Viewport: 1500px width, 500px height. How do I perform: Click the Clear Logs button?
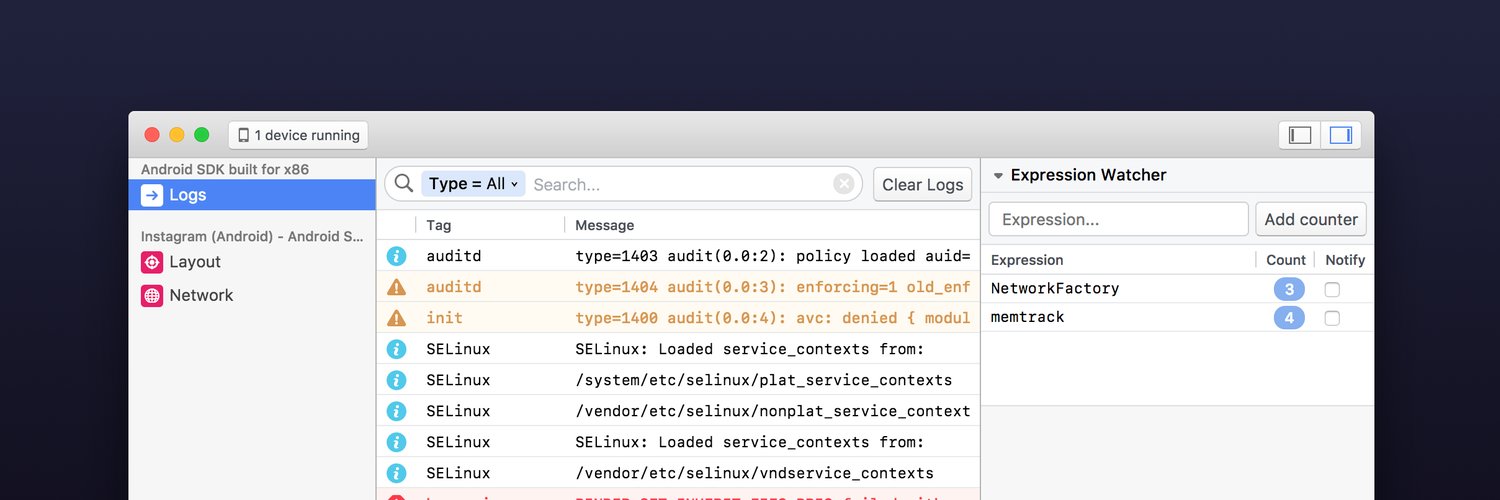[x=922, y=184]
